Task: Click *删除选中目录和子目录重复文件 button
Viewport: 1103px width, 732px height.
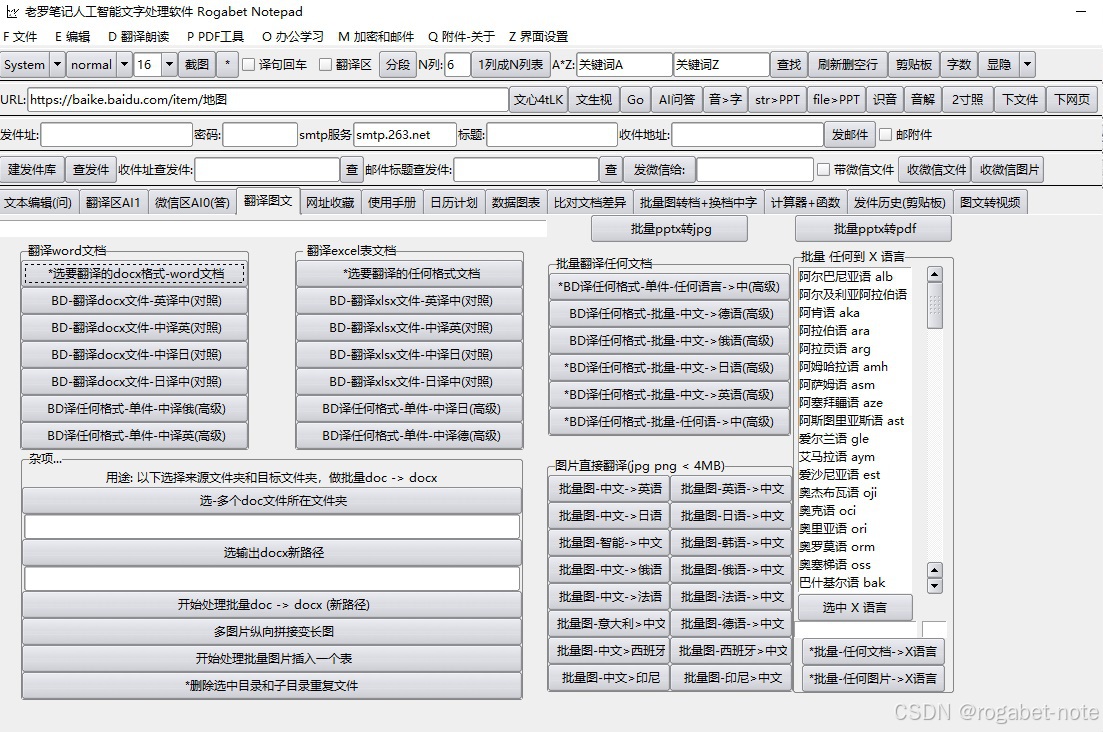Action: (x=272, y=686)
